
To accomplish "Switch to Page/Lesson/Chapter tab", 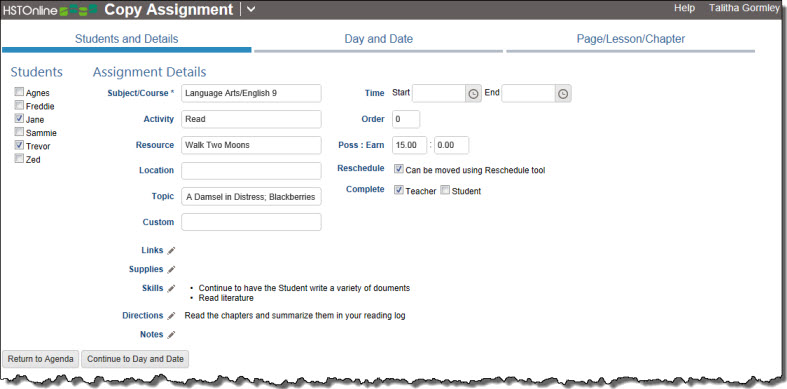I will pyautogui.click(x=630, y=39).
